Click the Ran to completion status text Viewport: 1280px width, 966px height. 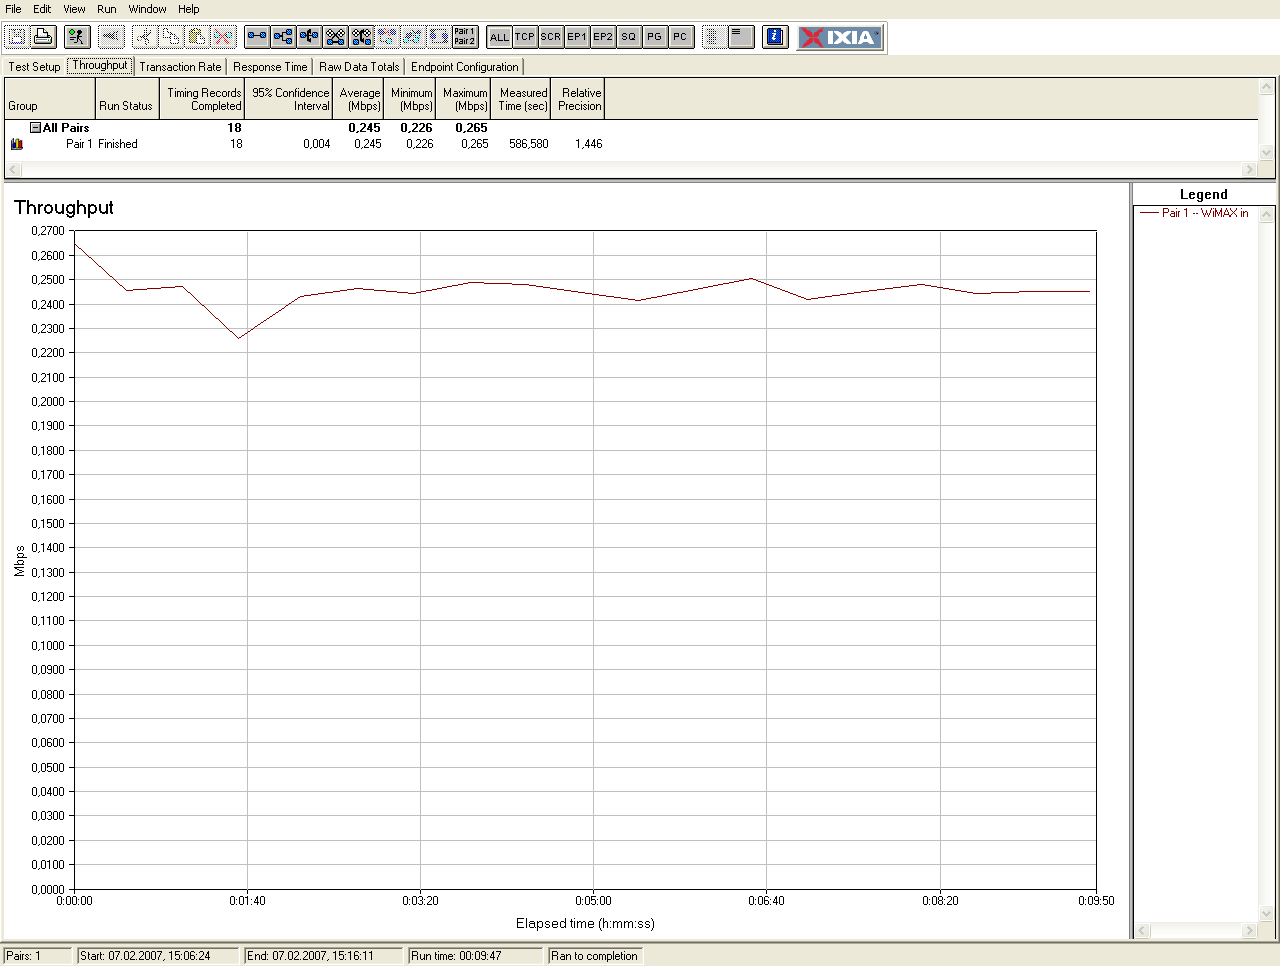point(594,956)
